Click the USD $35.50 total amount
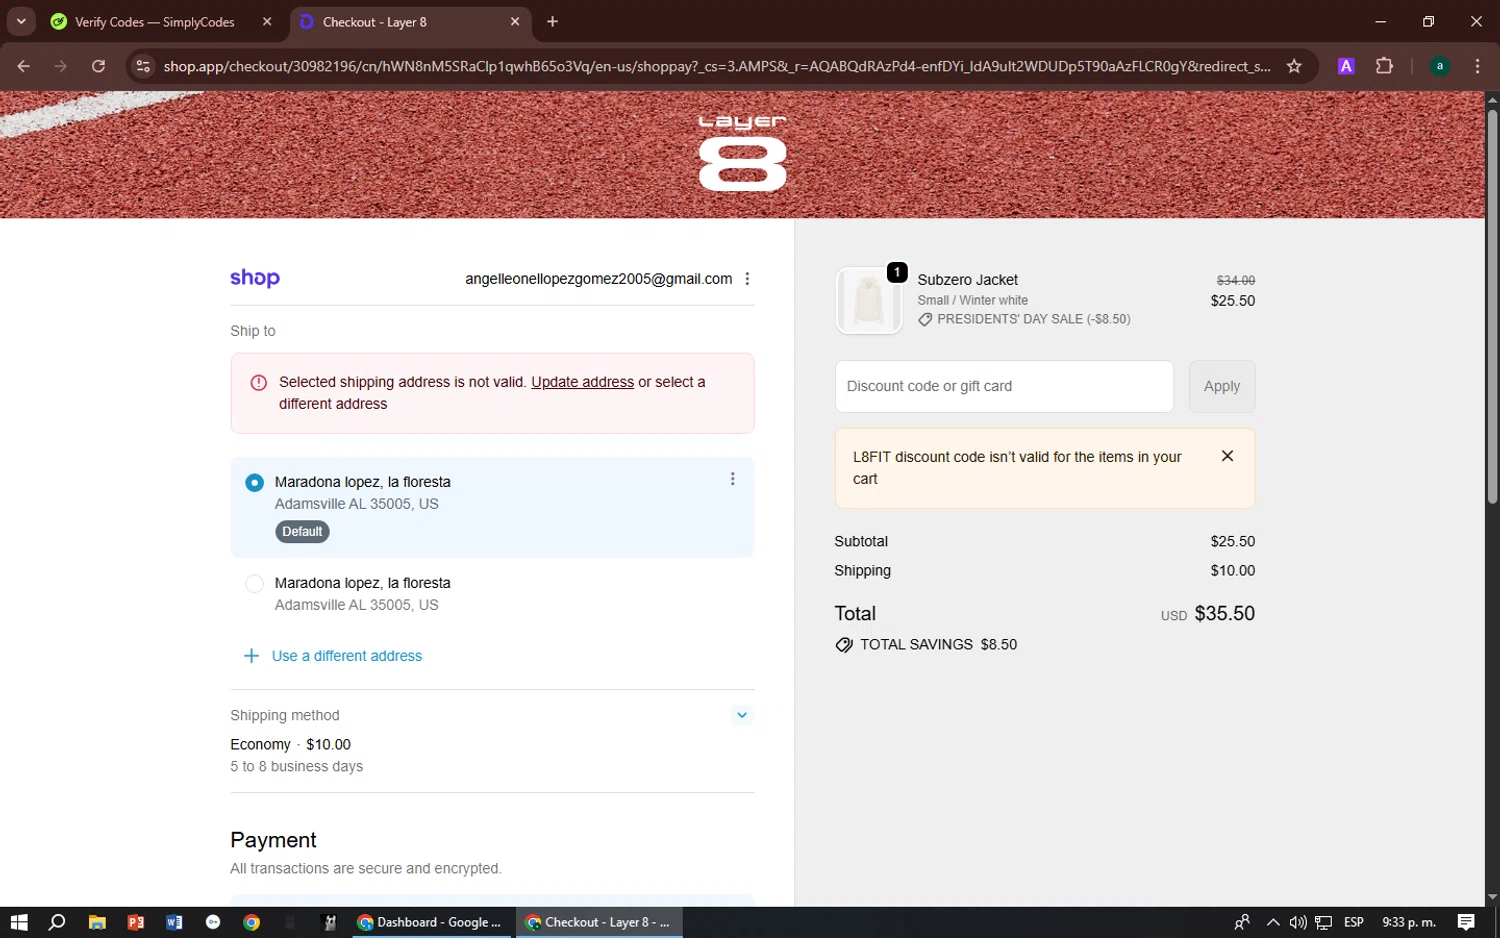This screenshot has height=938, width=1500. coord(1207,613)
